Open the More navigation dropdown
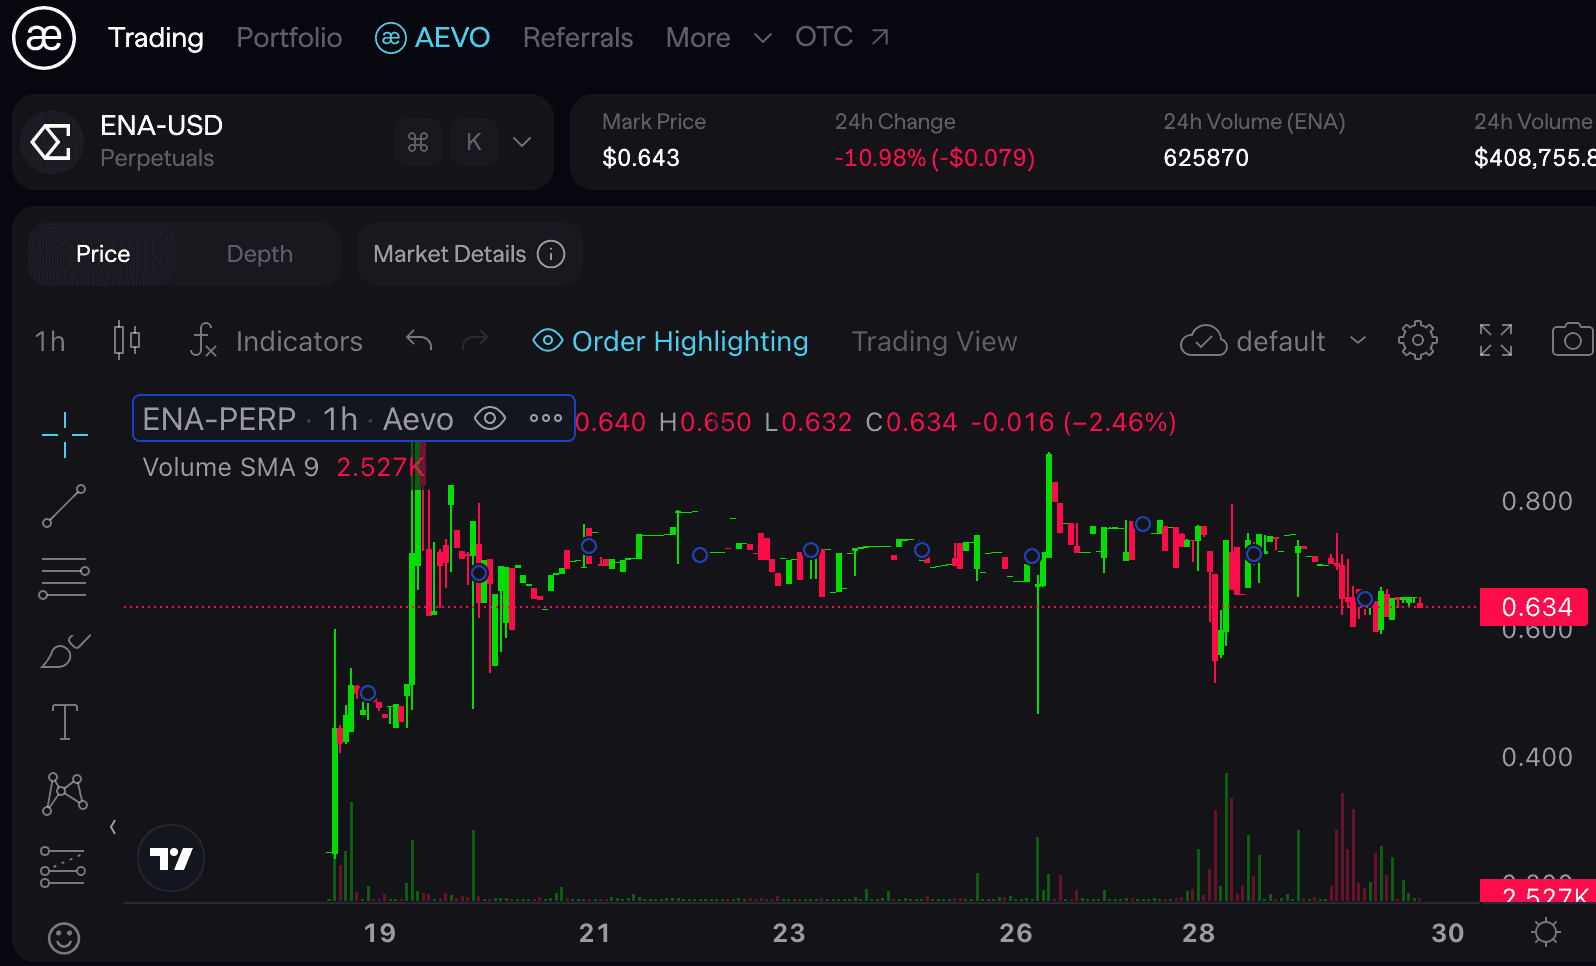The height and width of the screenshot is (966, 1596). [x=718, y=38]
